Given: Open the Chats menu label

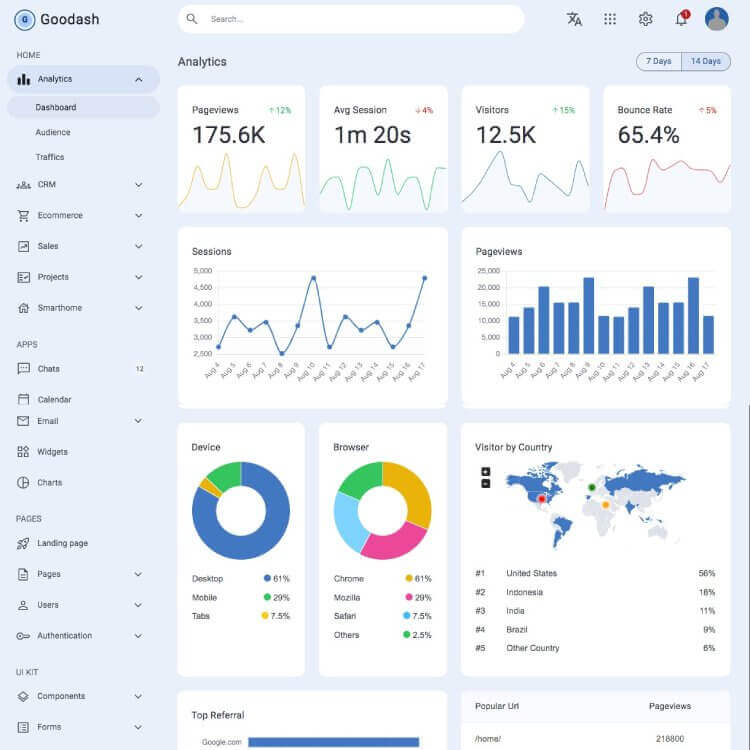Looking at the screenshot, I should coord(49,369).
